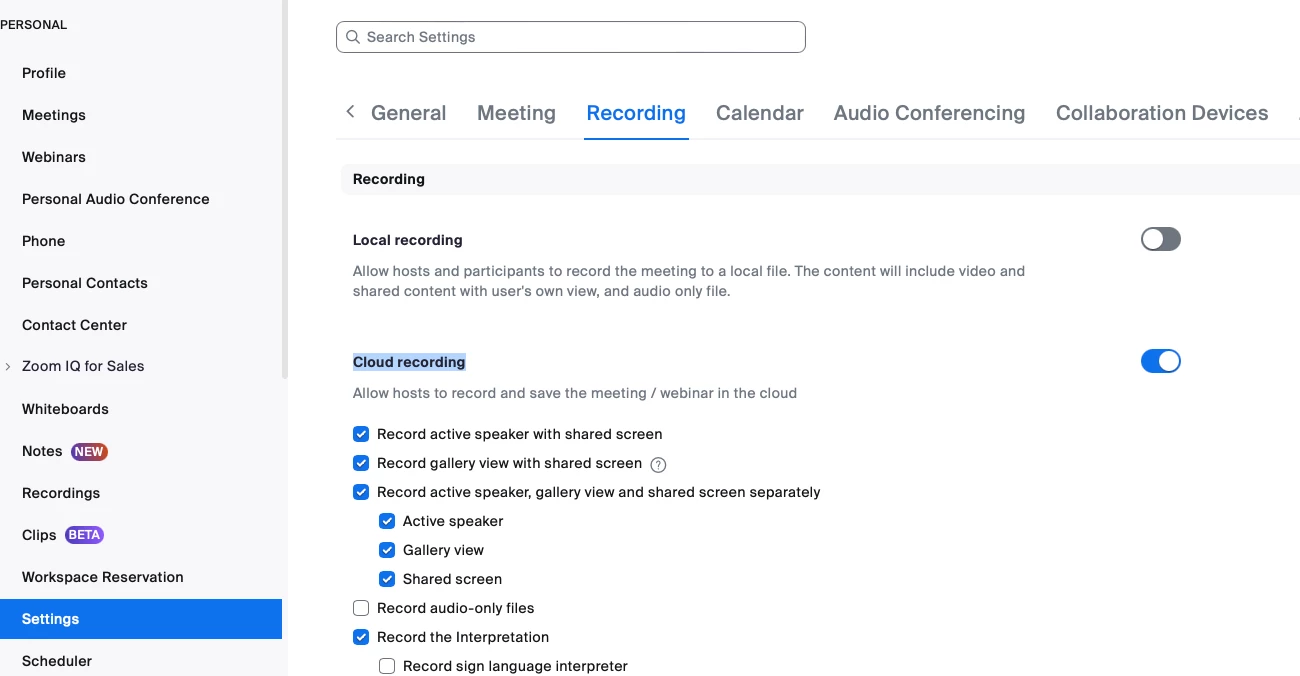Open Recordings in the sidebar
1300x676 pixels.
(x=61, y=493)
